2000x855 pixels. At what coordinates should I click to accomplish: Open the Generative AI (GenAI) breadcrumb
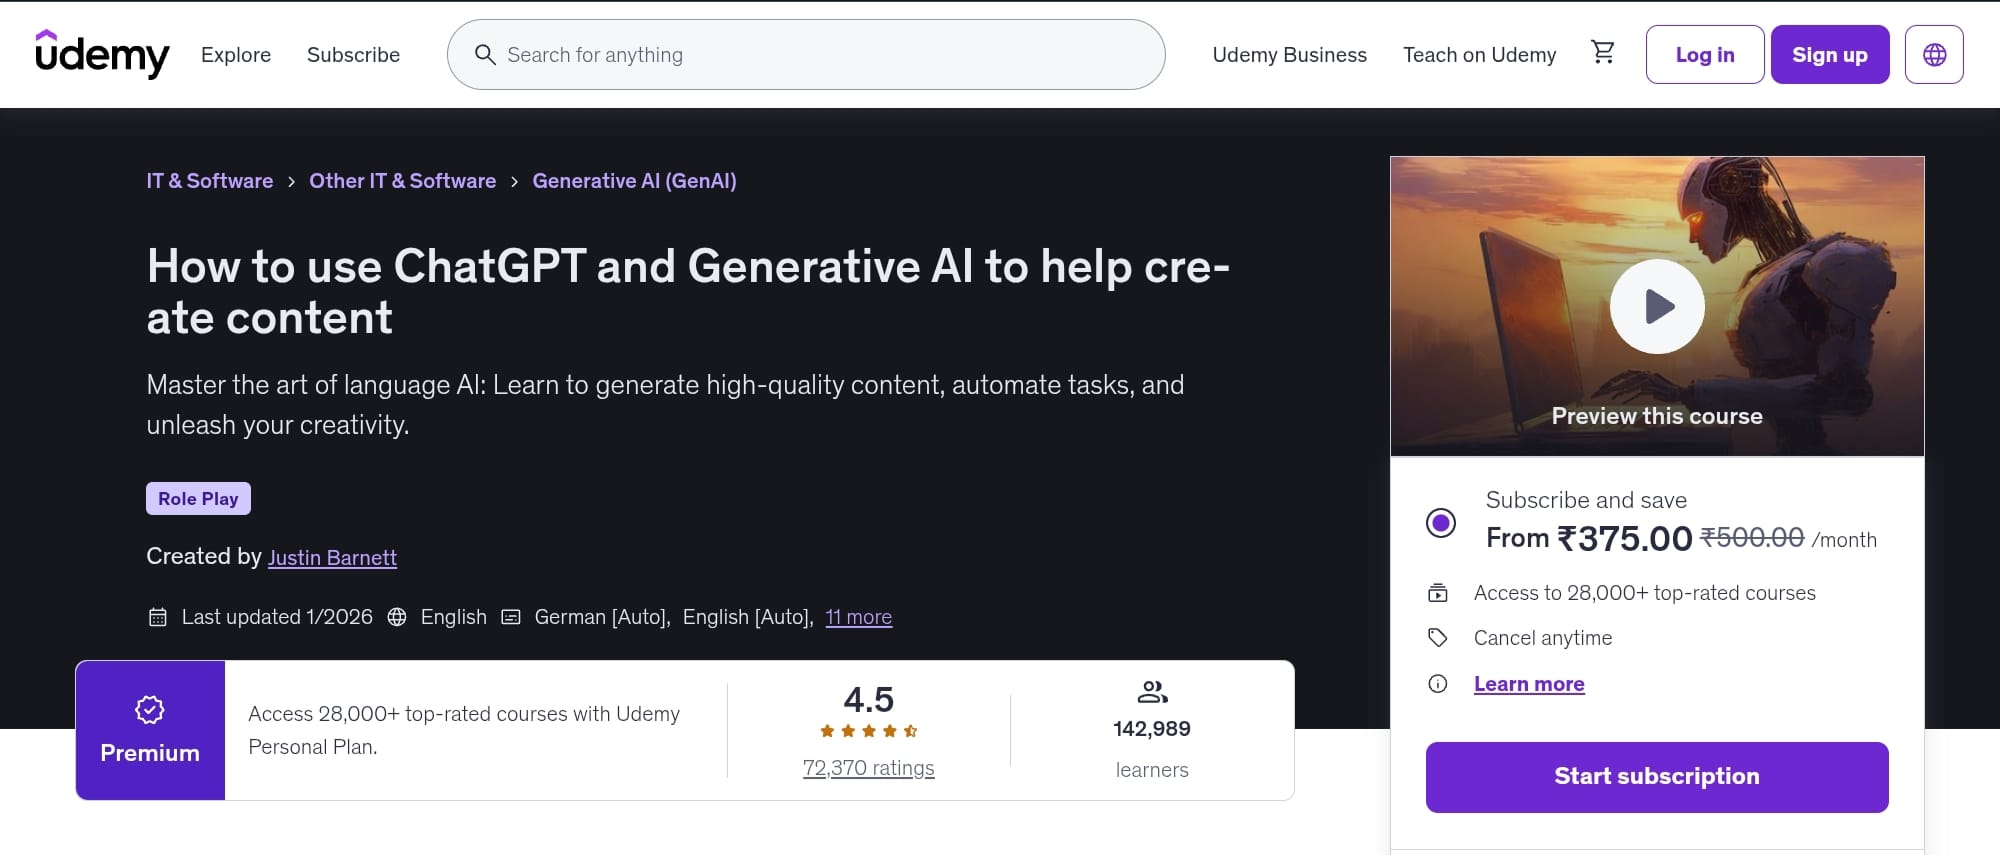click(x=634, y=181)
